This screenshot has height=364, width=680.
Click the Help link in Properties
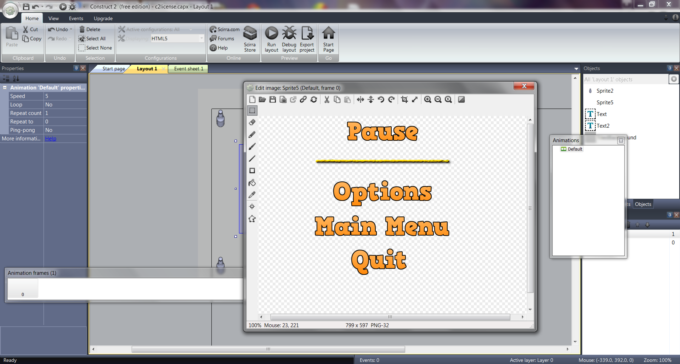tap(50, 139)
